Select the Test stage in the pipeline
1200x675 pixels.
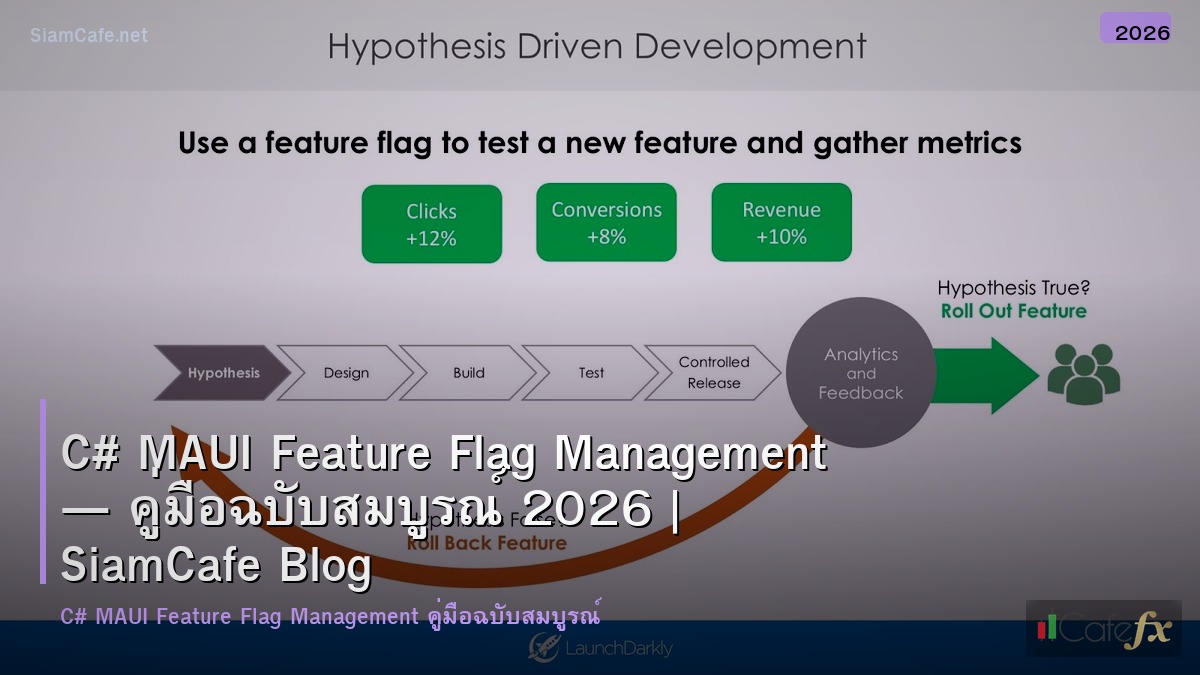[x=590, y=373]
